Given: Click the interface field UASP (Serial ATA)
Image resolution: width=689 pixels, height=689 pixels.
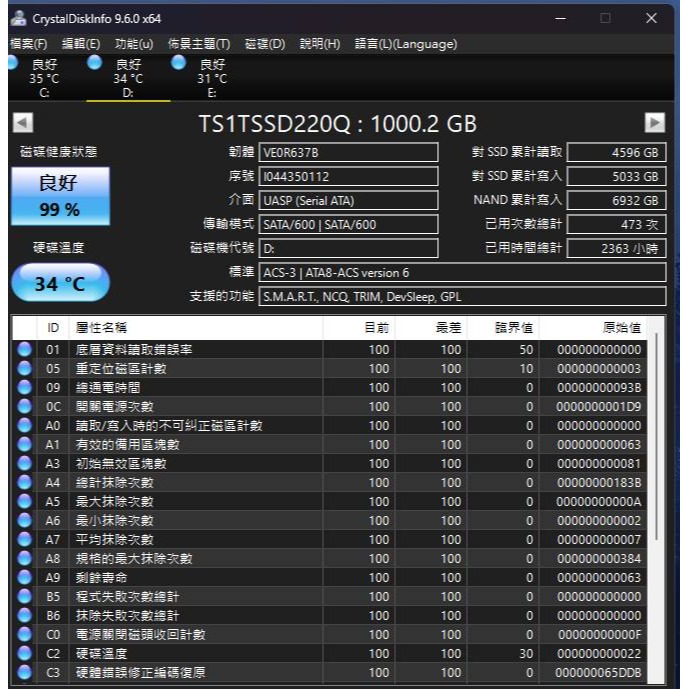Looking at the screenshot, I should coord(348,200).
